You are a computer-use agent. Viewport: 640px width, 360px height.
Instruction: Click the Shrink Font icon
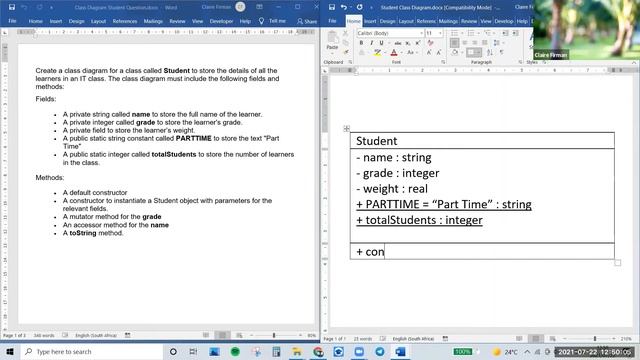[439, 53]
